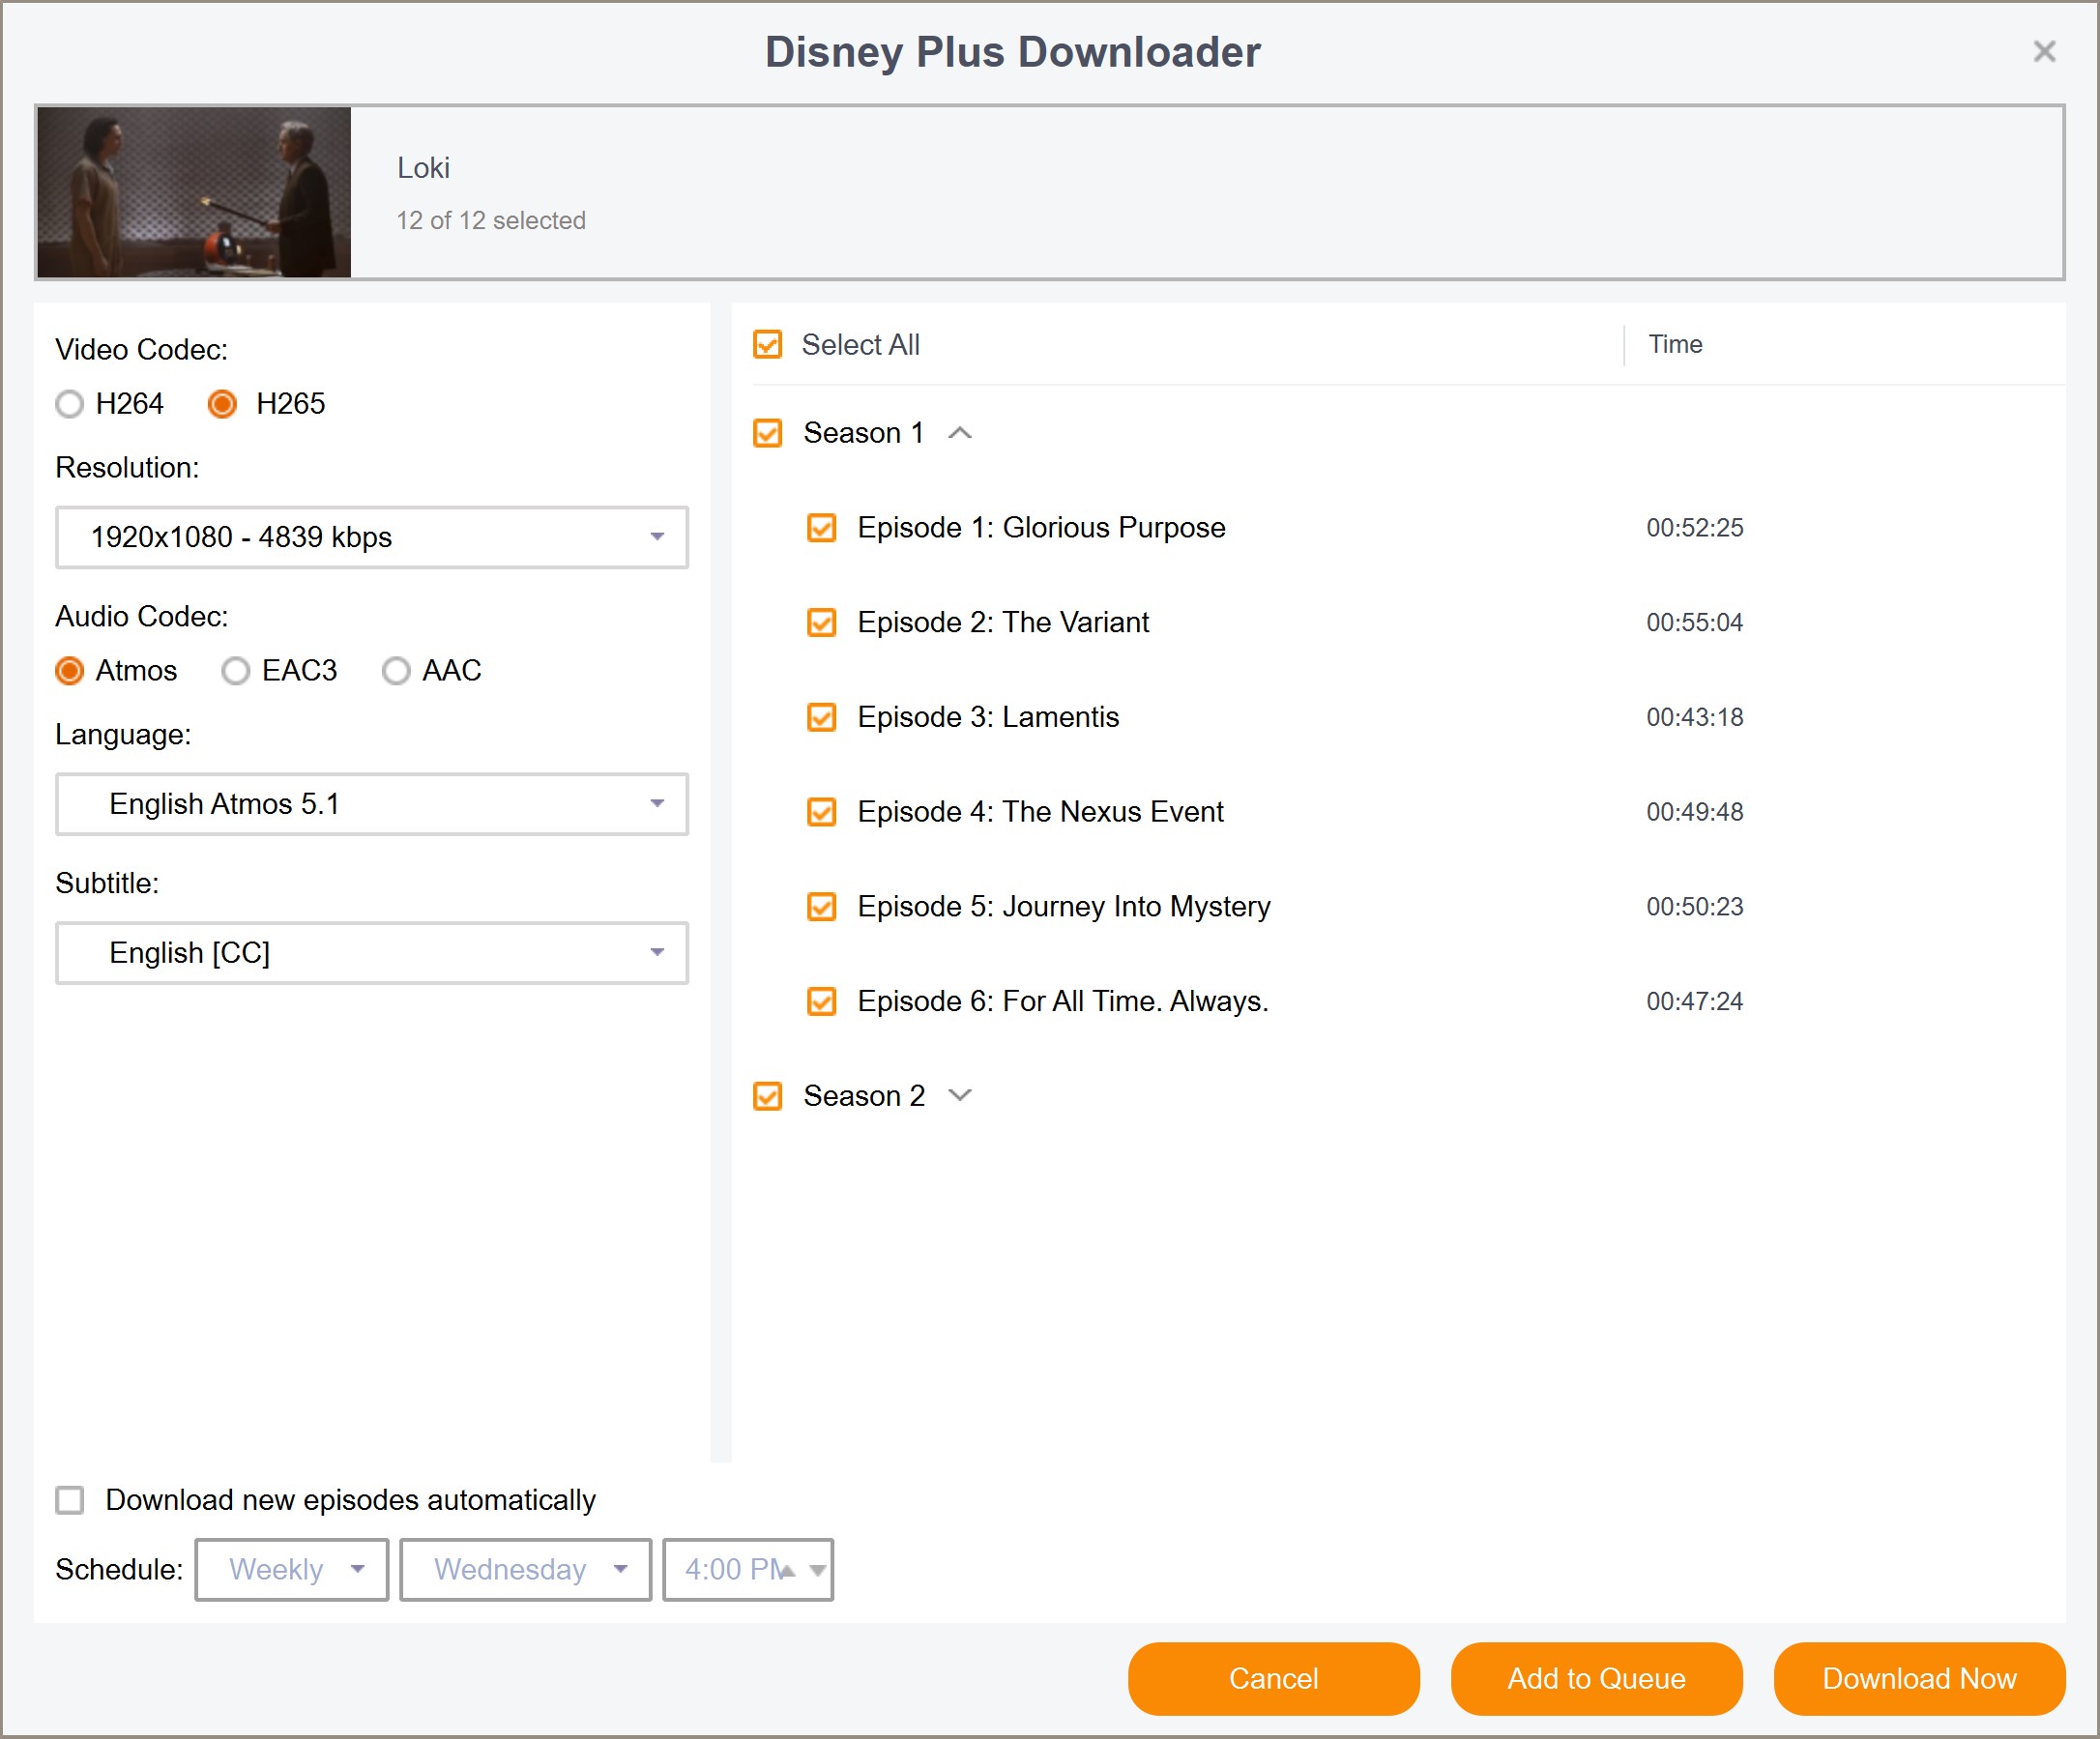Click the 00:43:18 duration value
The width and height of the screenshot is (2100, 1739).
point(1694,717)
